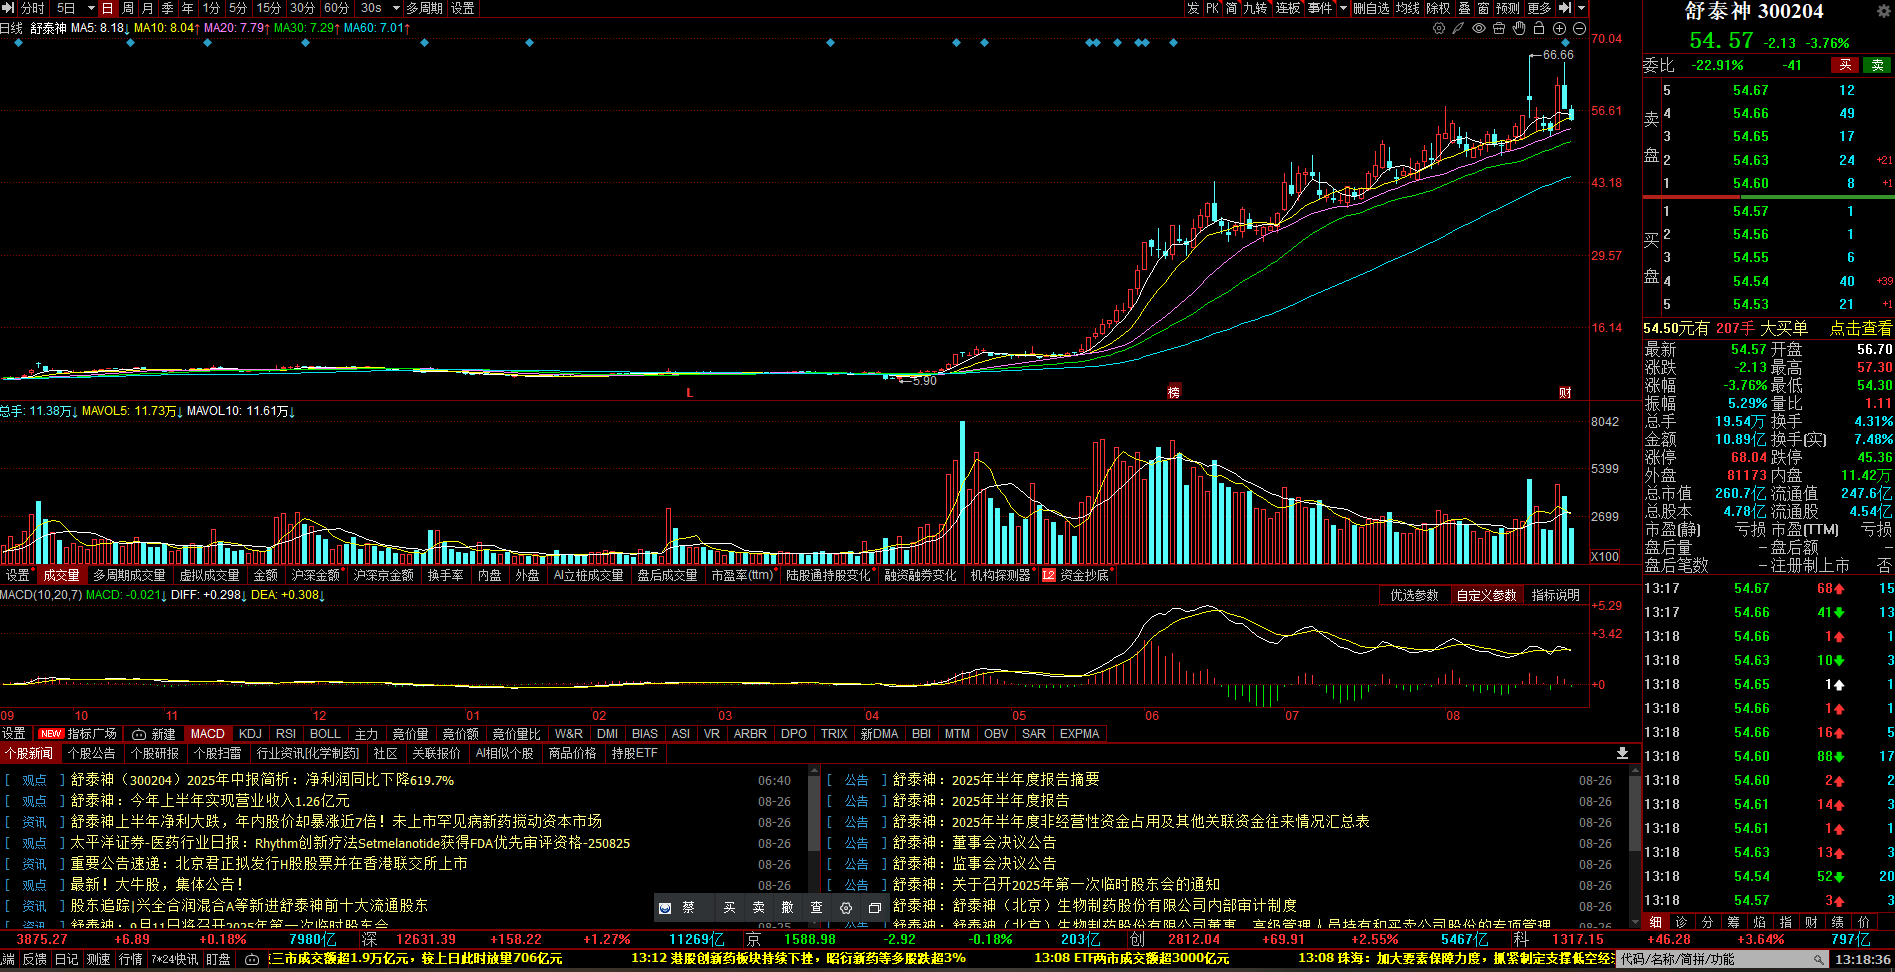Click the 财 marker on chart bottom
Image resolution: width=1895 pixels, height=972 pixels.
(1565, 392)
